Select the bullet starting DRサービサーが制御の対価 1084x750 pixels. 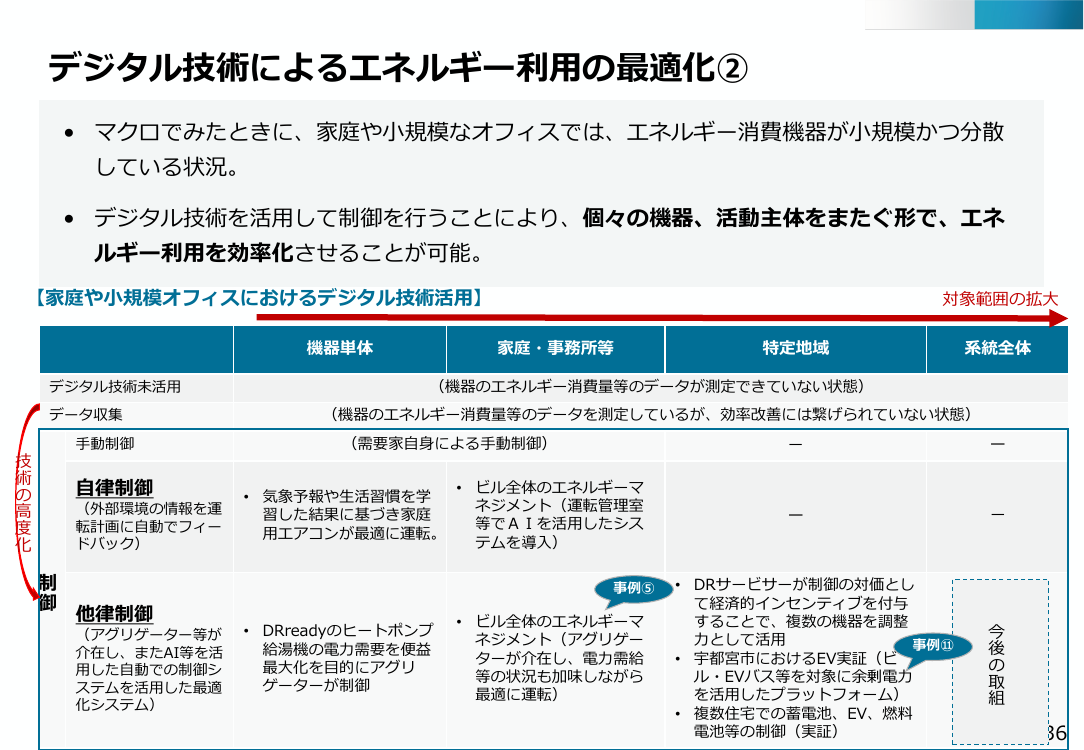click(x=795, y=612)
